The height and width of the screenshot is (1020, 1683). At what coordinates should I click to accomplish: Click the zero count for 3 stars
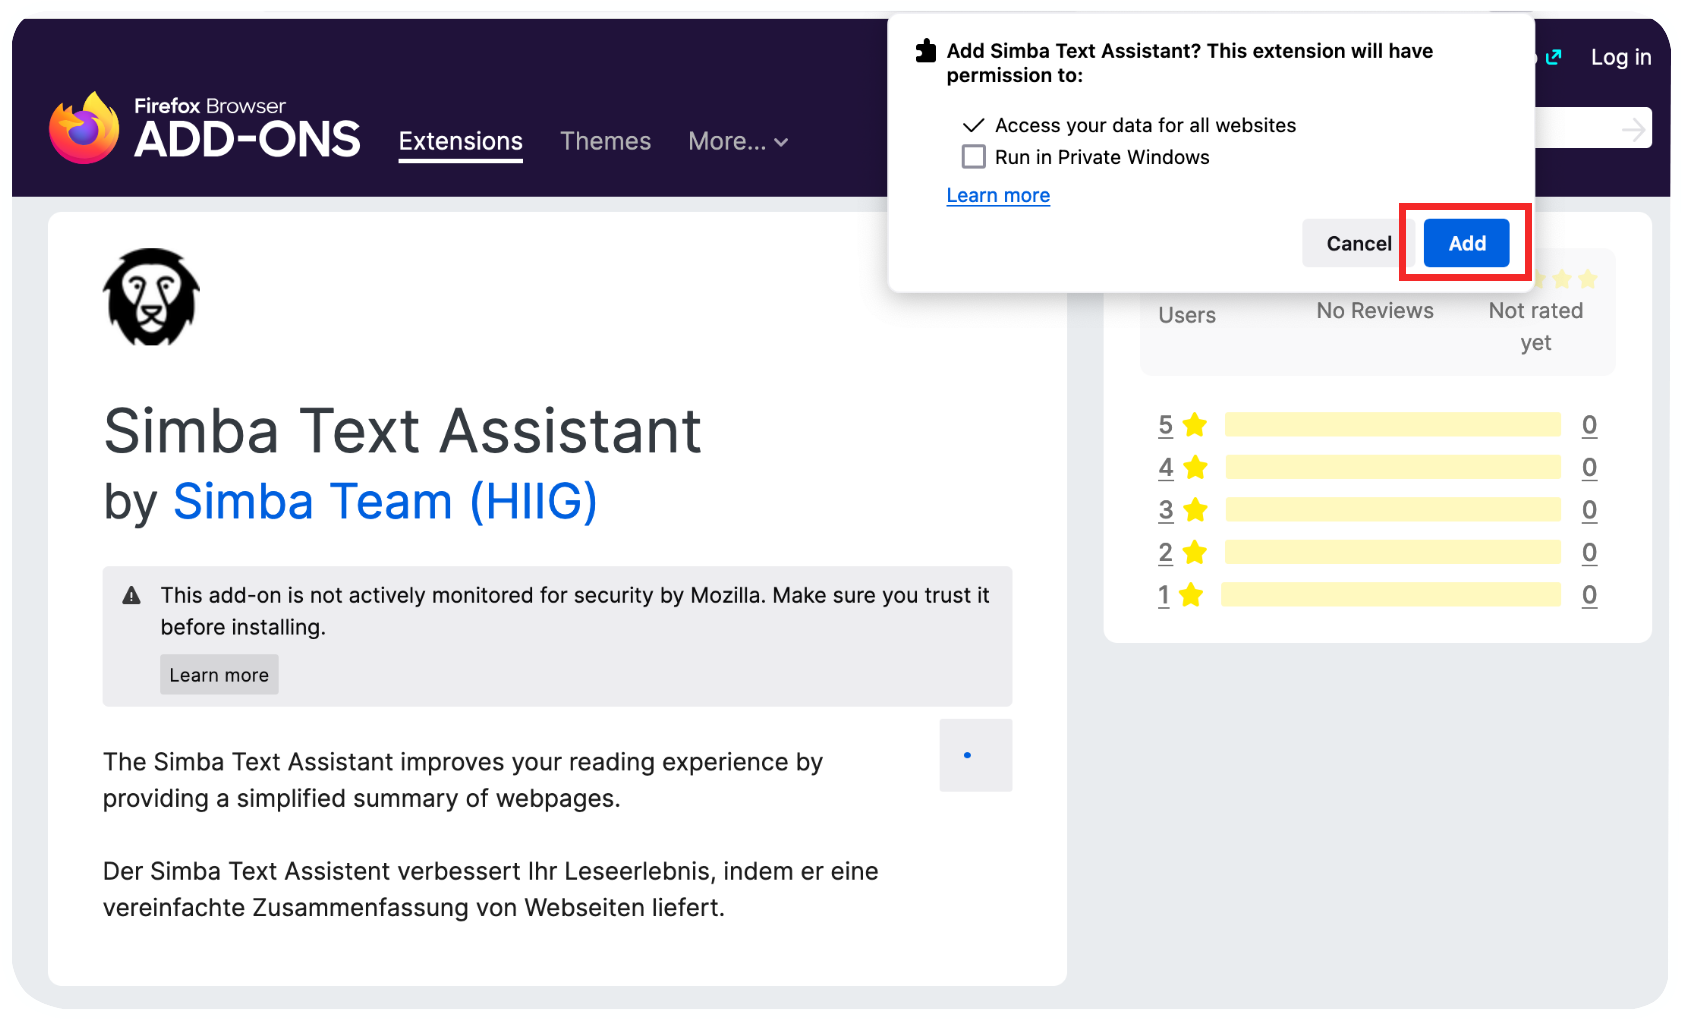[1589, 510]
